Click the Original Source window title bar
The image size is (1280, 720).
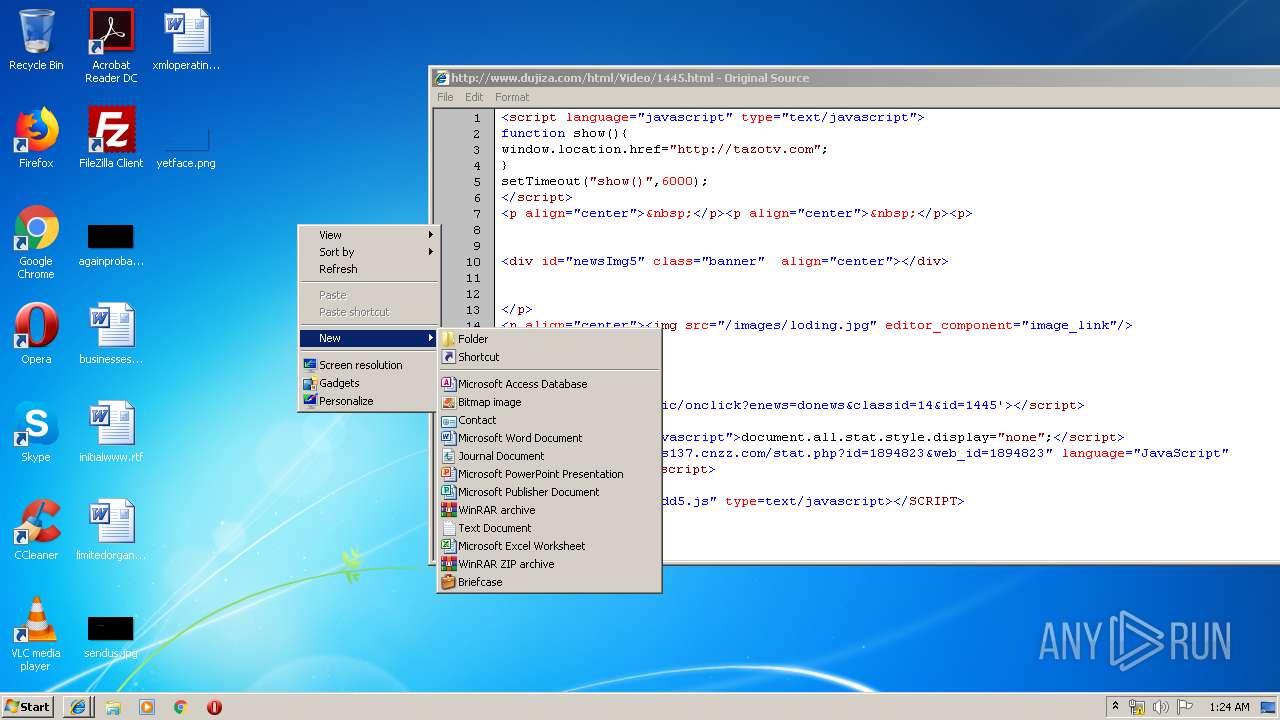pos(856,78)
